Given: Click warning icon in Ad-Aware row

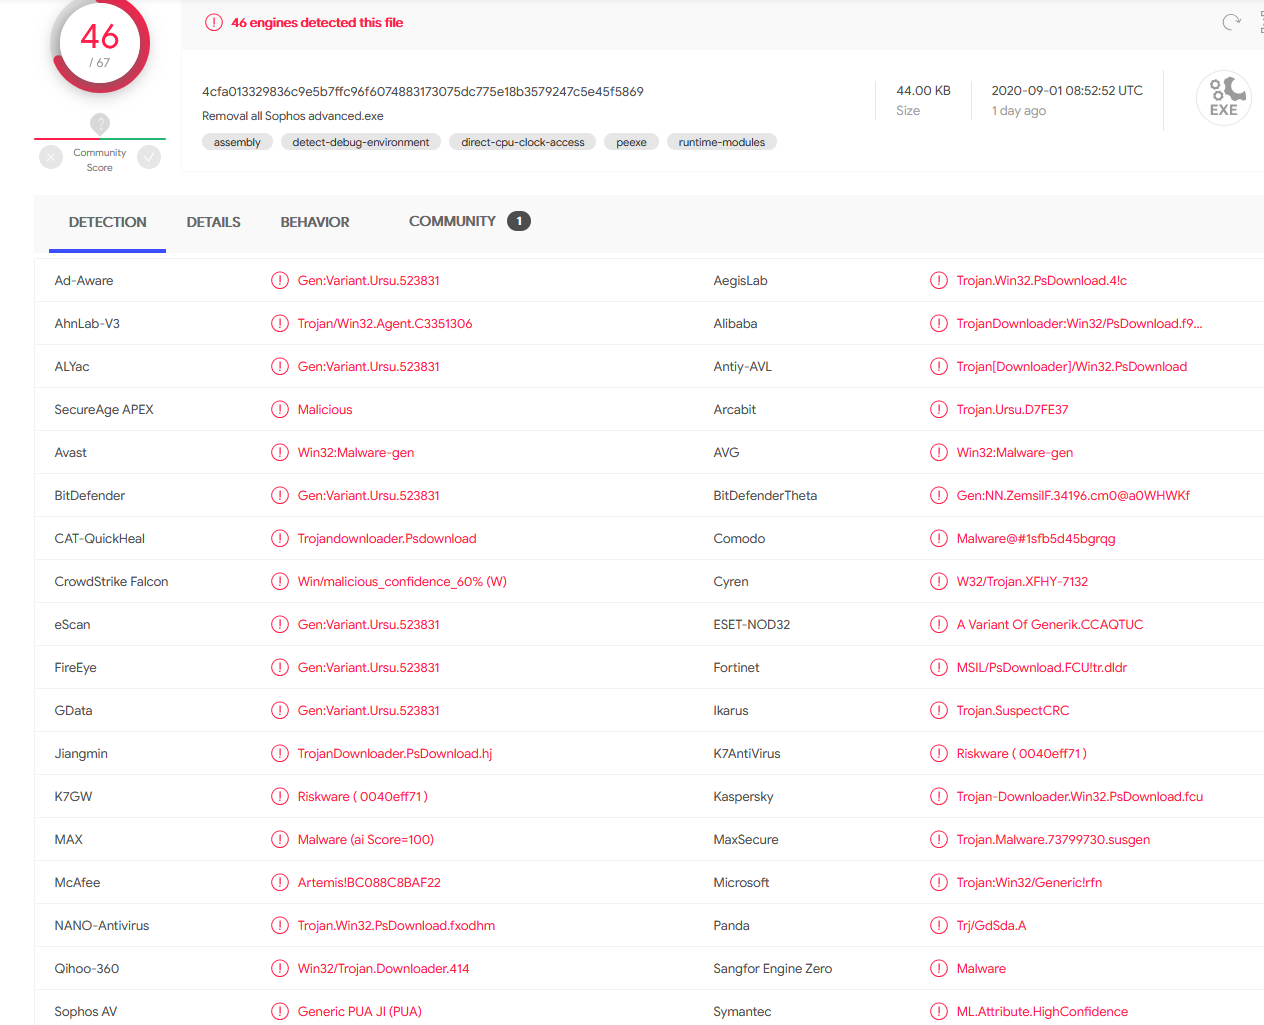Looking at the screenshot, I should click(280, 280).
